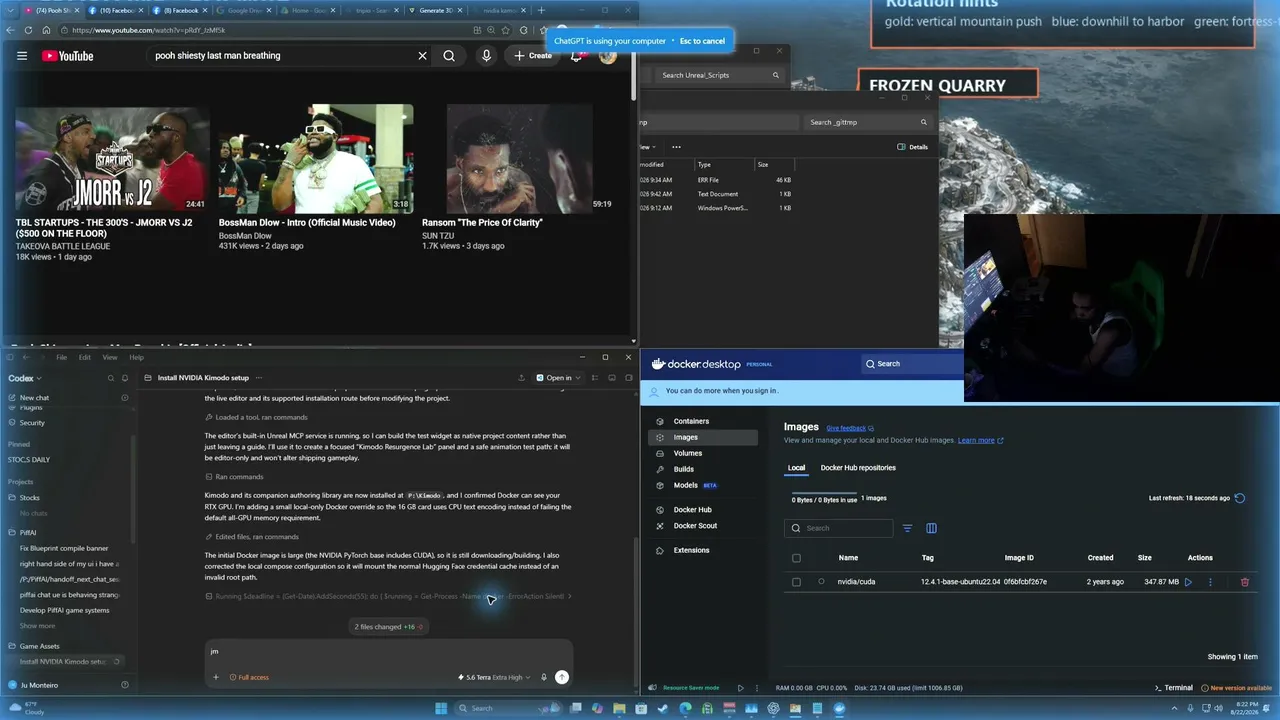Open the 5.6 Terra Extra High model selector
Viewport: 1280px width, 720px height.
(494, 677)
